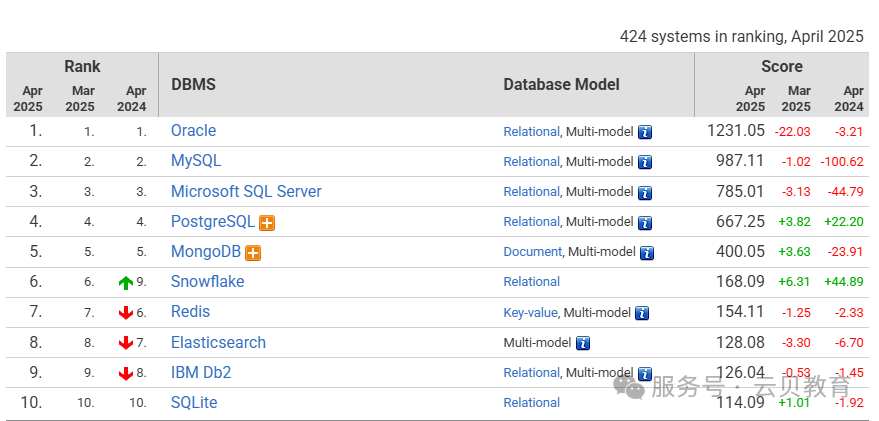Viewport: 879px width, 421px height.
Task: Click the +22.20 value in PostgreSQL row
Action: (x=844, y=222)
